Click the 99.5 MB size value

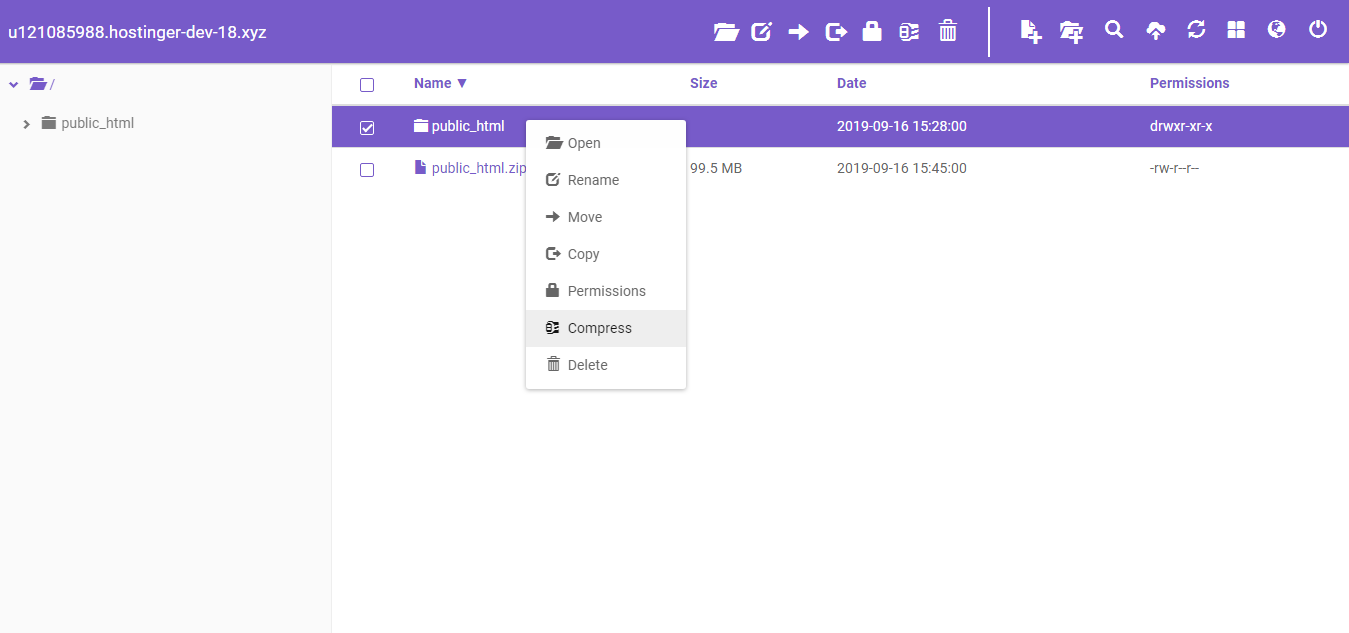716,168
